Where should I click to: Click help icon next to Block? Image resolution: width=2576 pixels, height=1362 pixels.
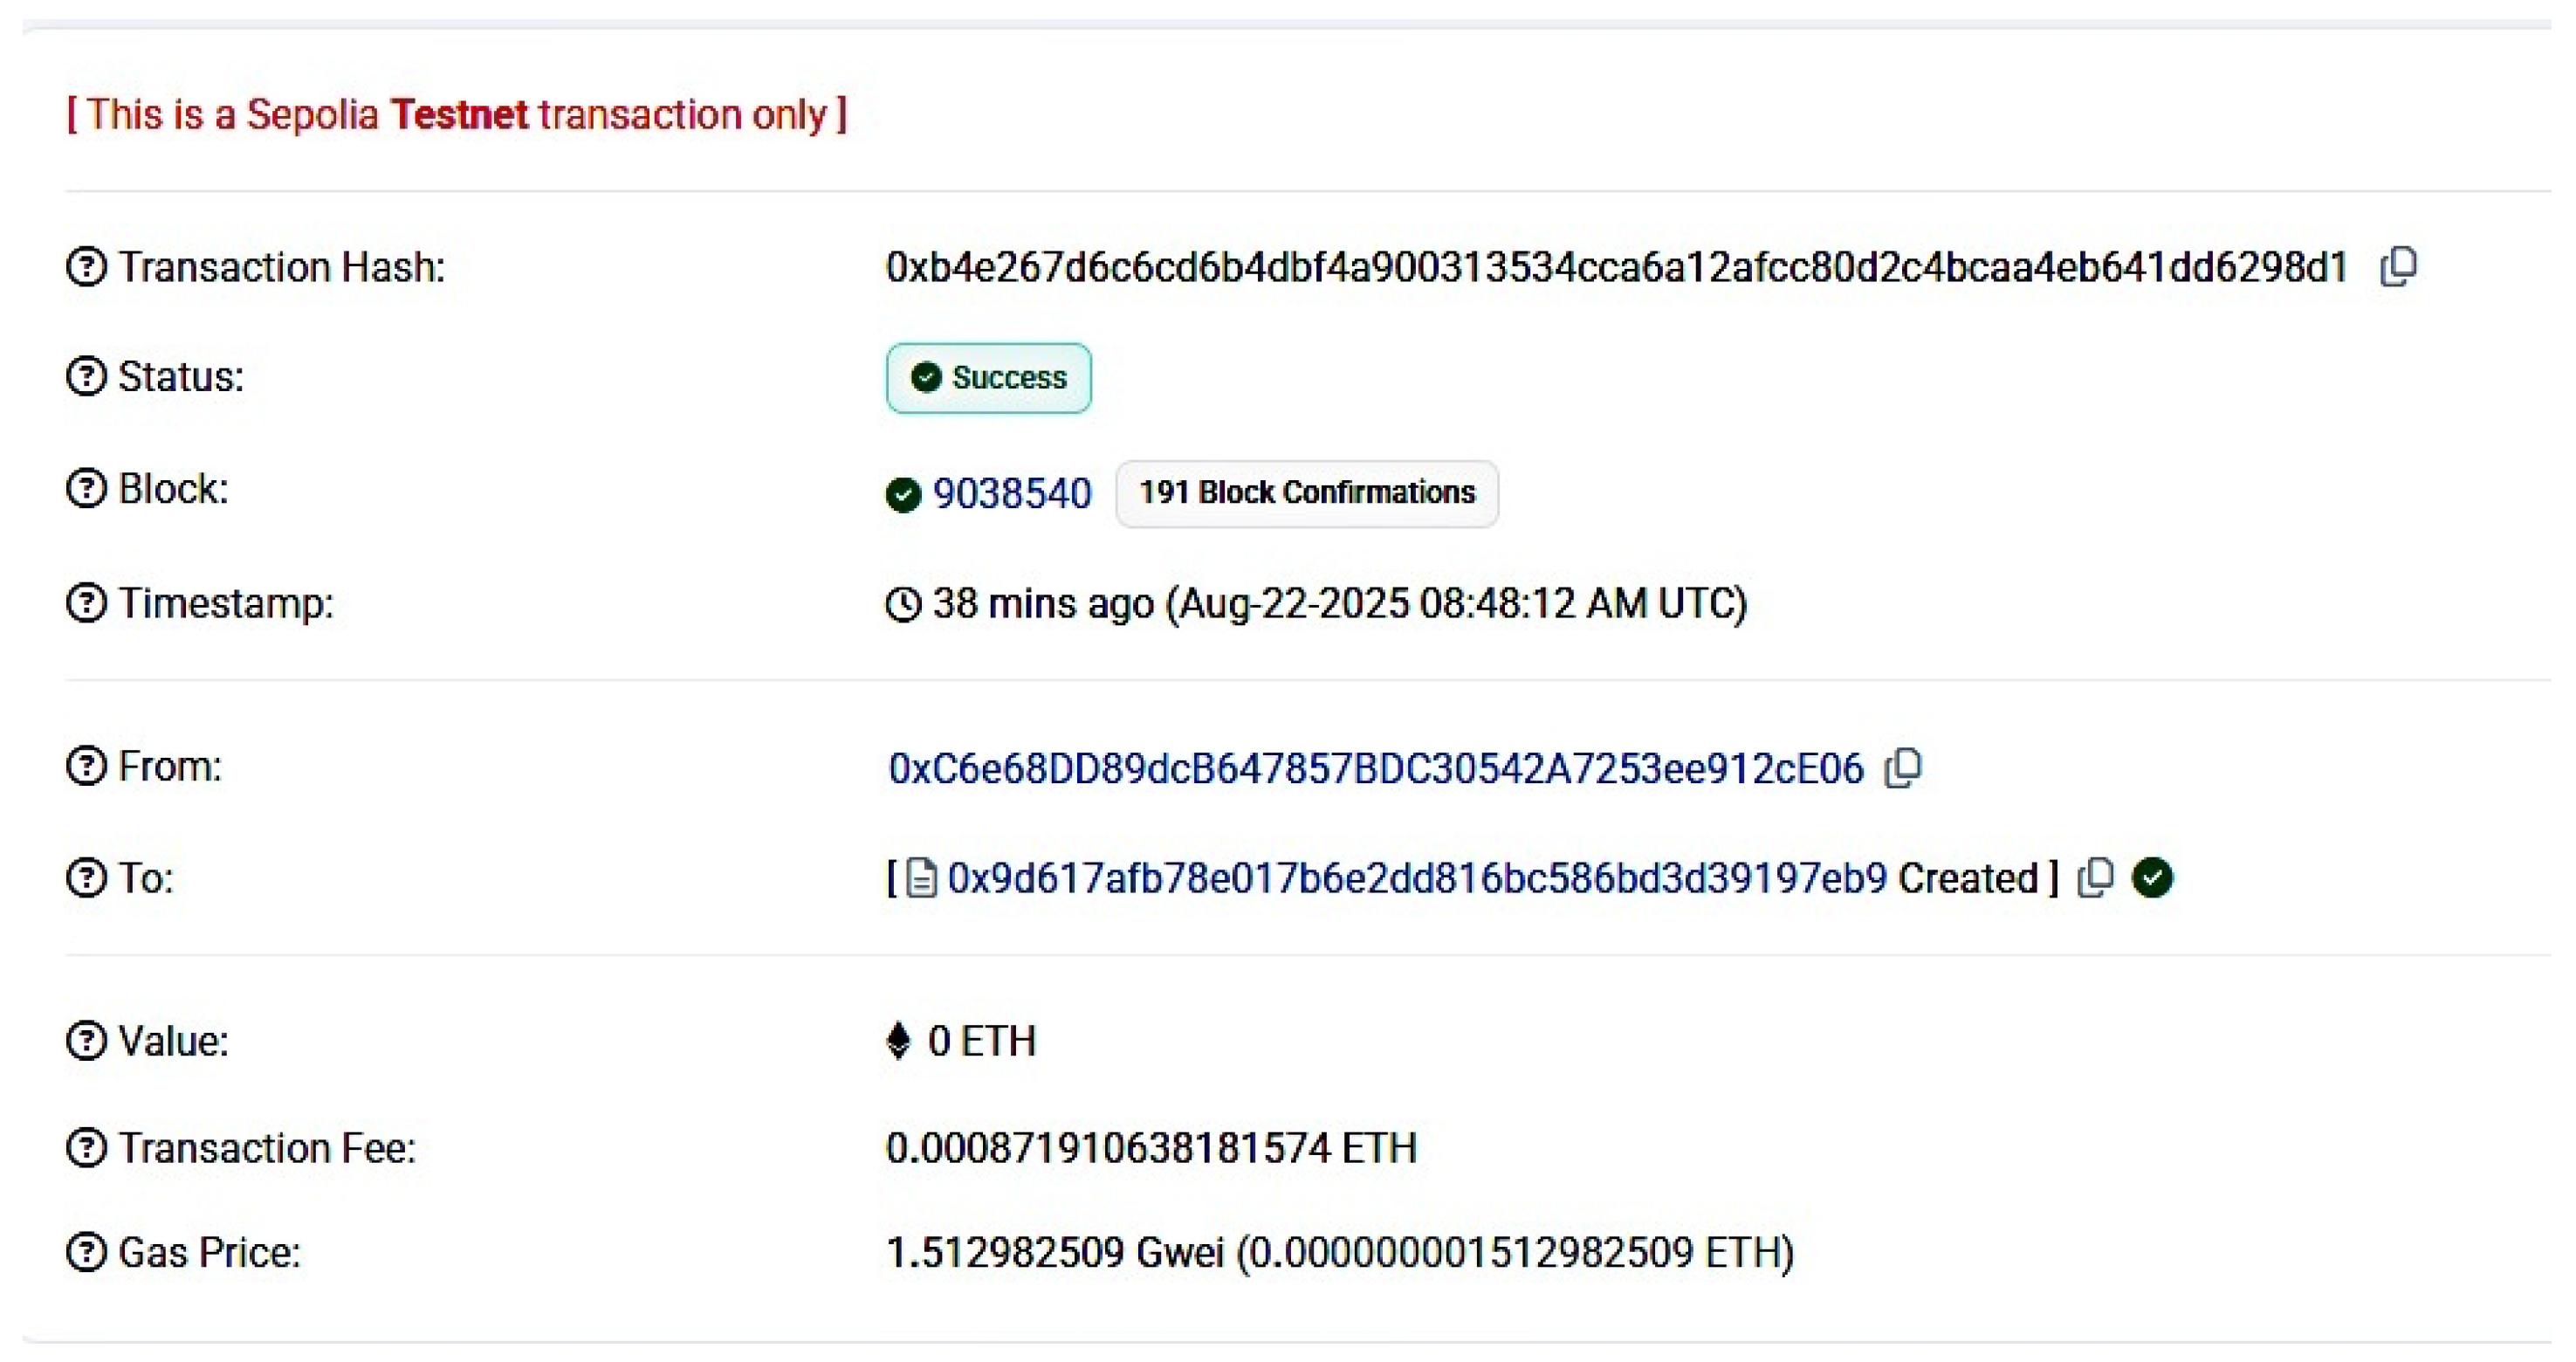click(x=86, y=488)
